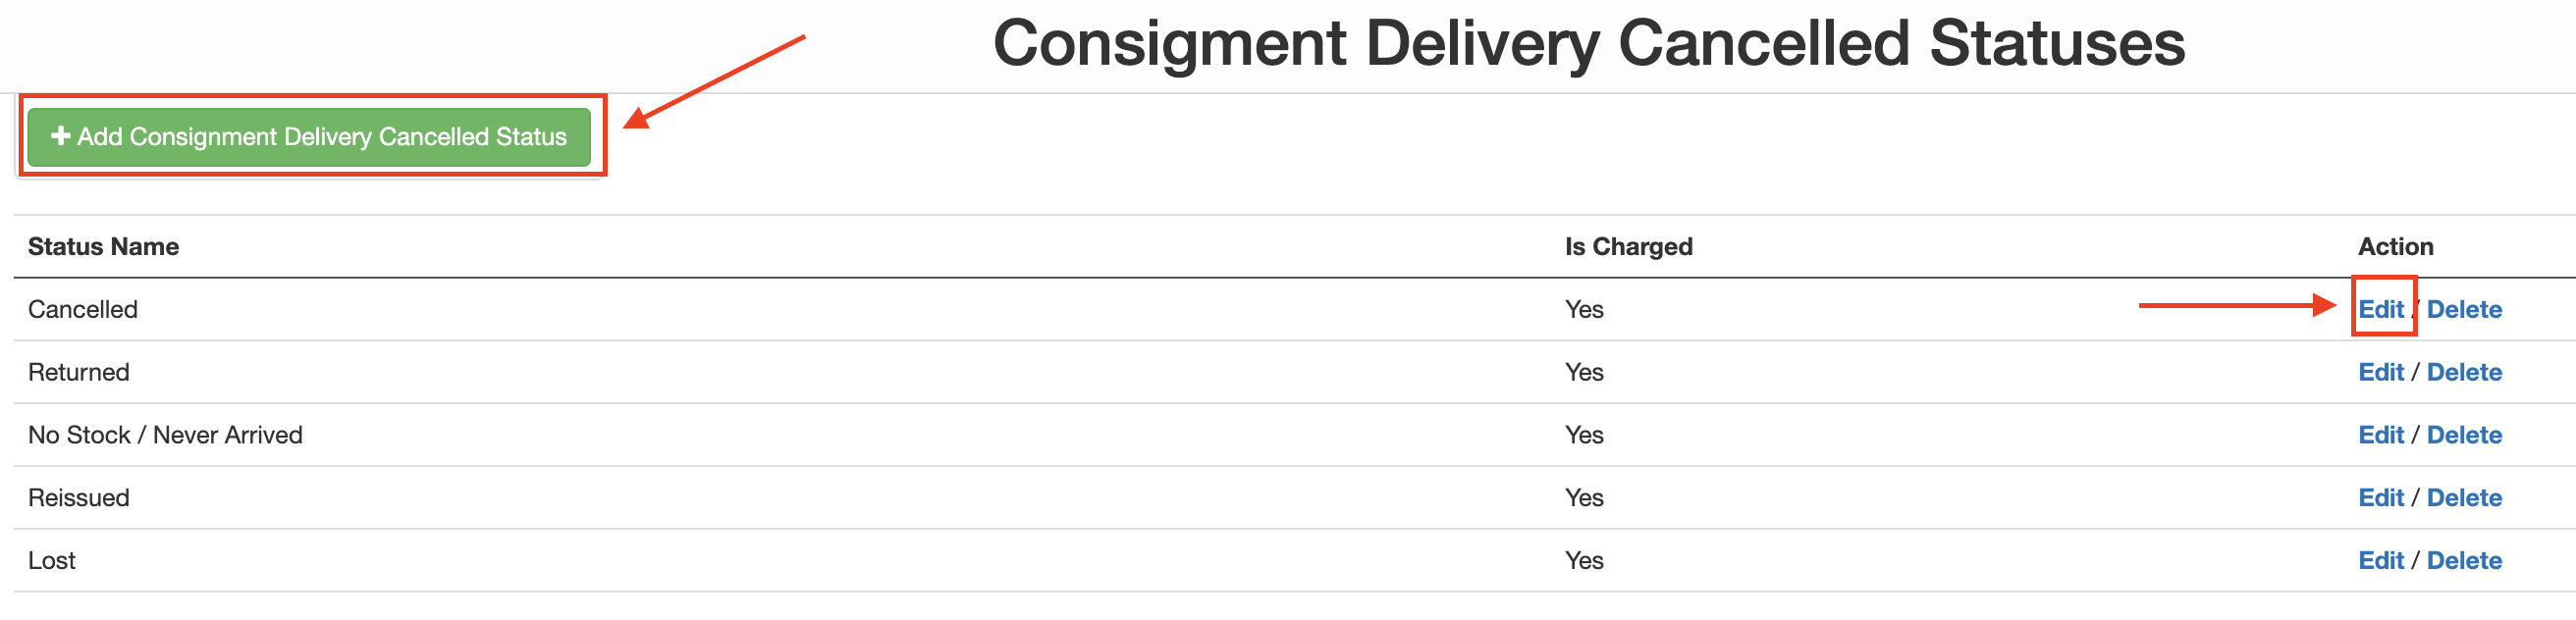Screen dimensions: 2576x620
Task: Edit the Returned status
Action: [x=2383, y=372]
